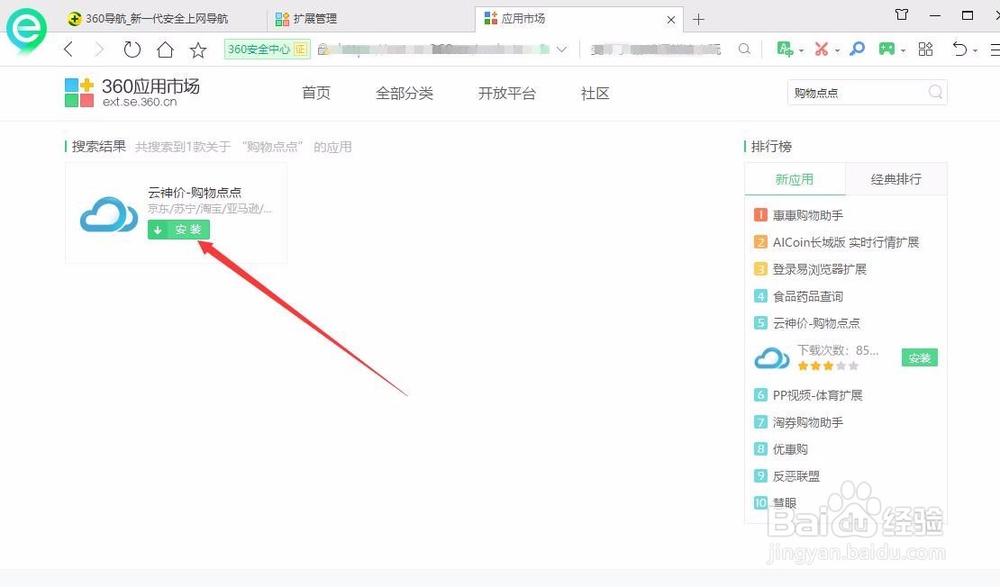Click the undo closed tab icon
The image size is (1000, 587).
[960, 48]
